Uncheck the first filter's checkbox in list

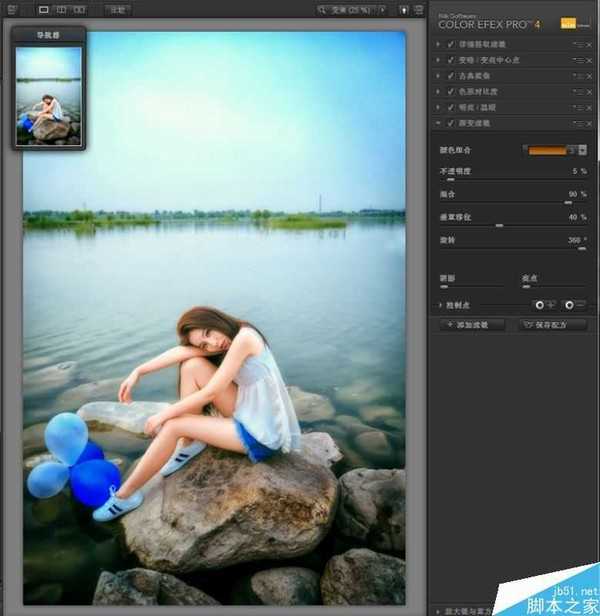point(450,45)
